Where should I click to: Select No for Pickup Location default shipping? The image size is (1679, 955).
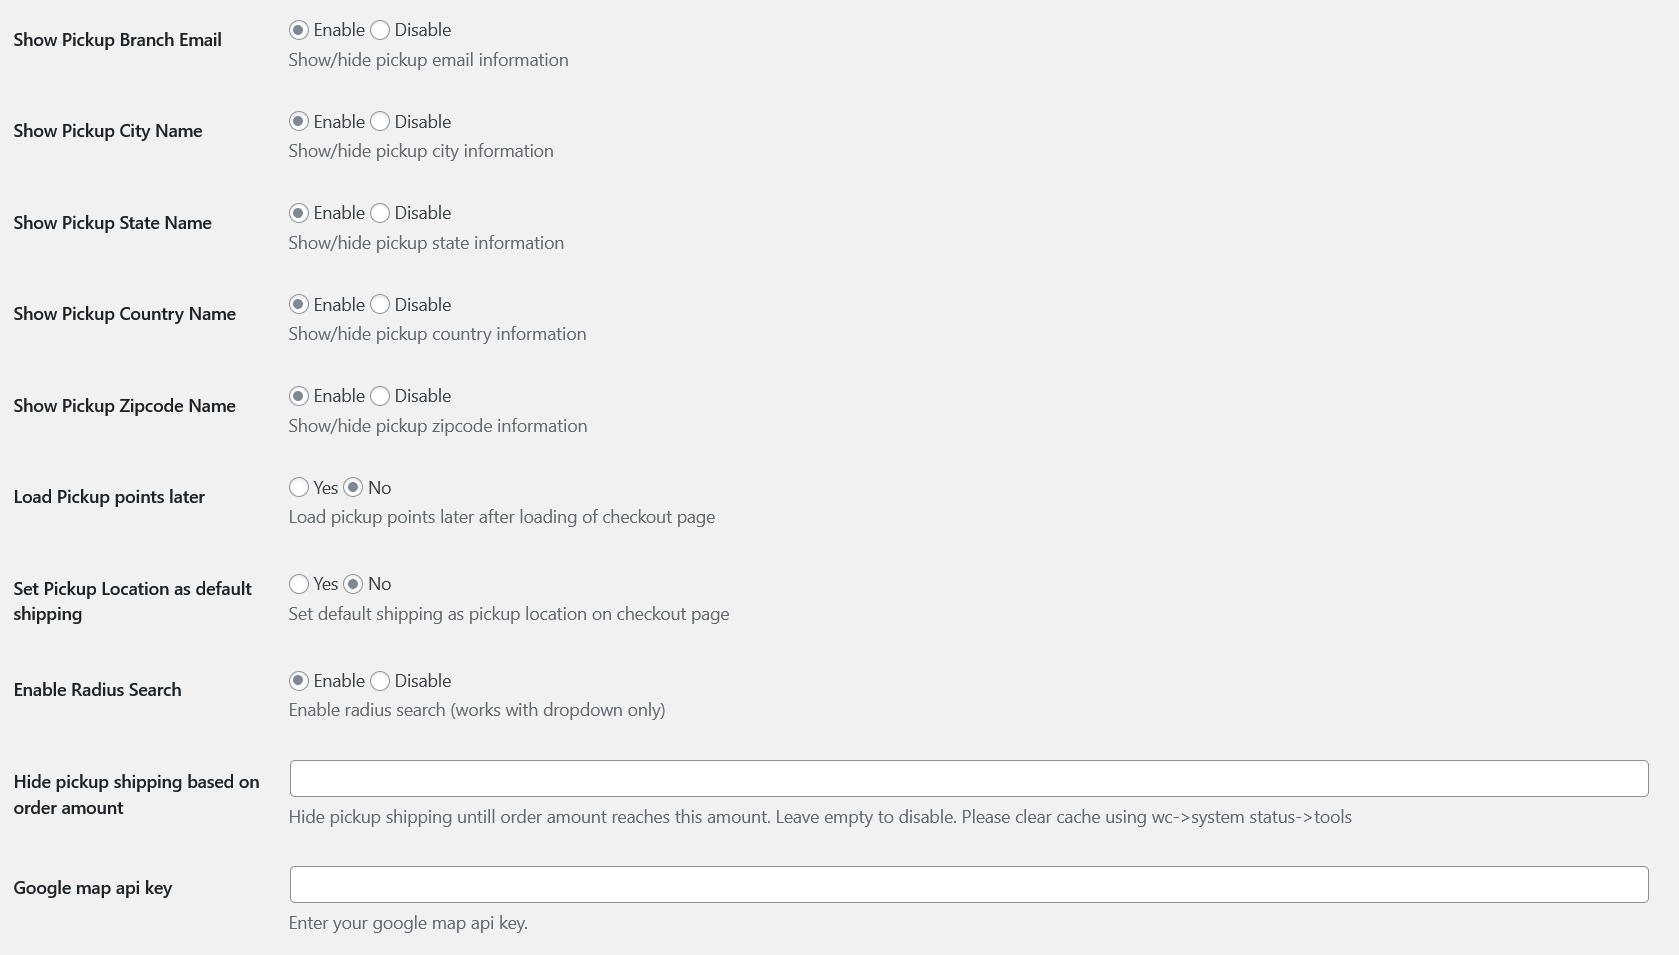click(x=353, y=584)
